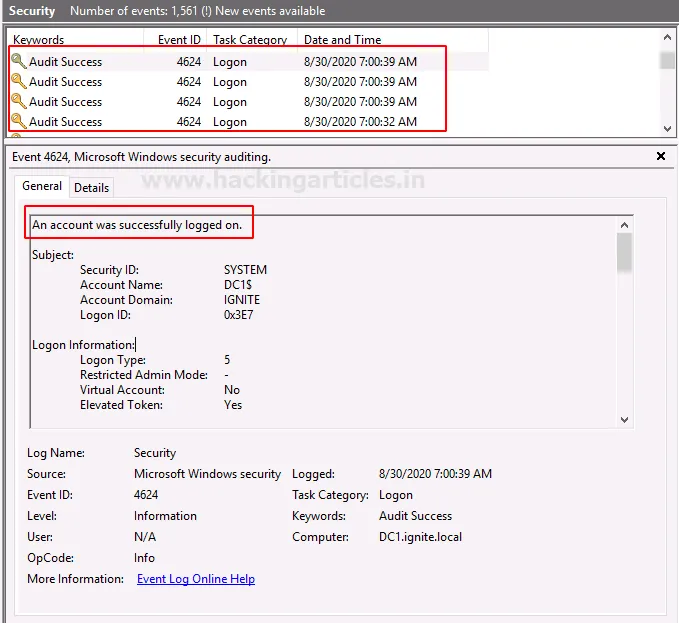Switch to the General tab
The width and height of the screenshot is (679, 623).
(42, 186)
